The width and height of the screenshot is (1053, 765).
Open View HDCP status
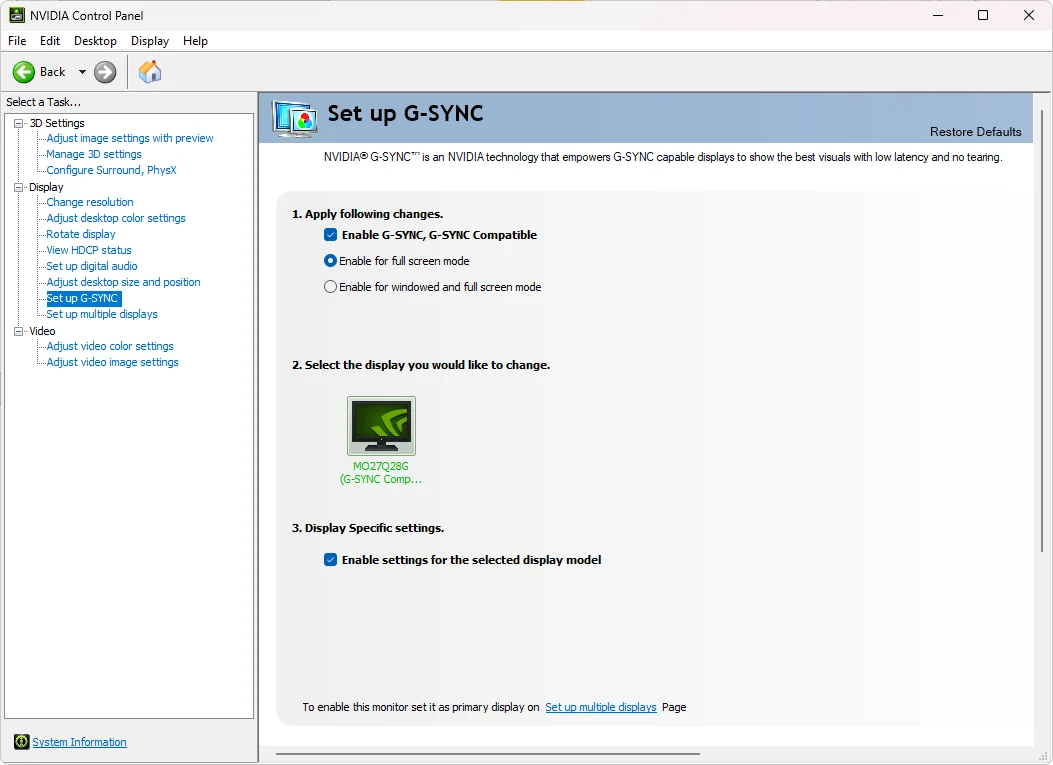pyautogui.click(x=89, y=251)
